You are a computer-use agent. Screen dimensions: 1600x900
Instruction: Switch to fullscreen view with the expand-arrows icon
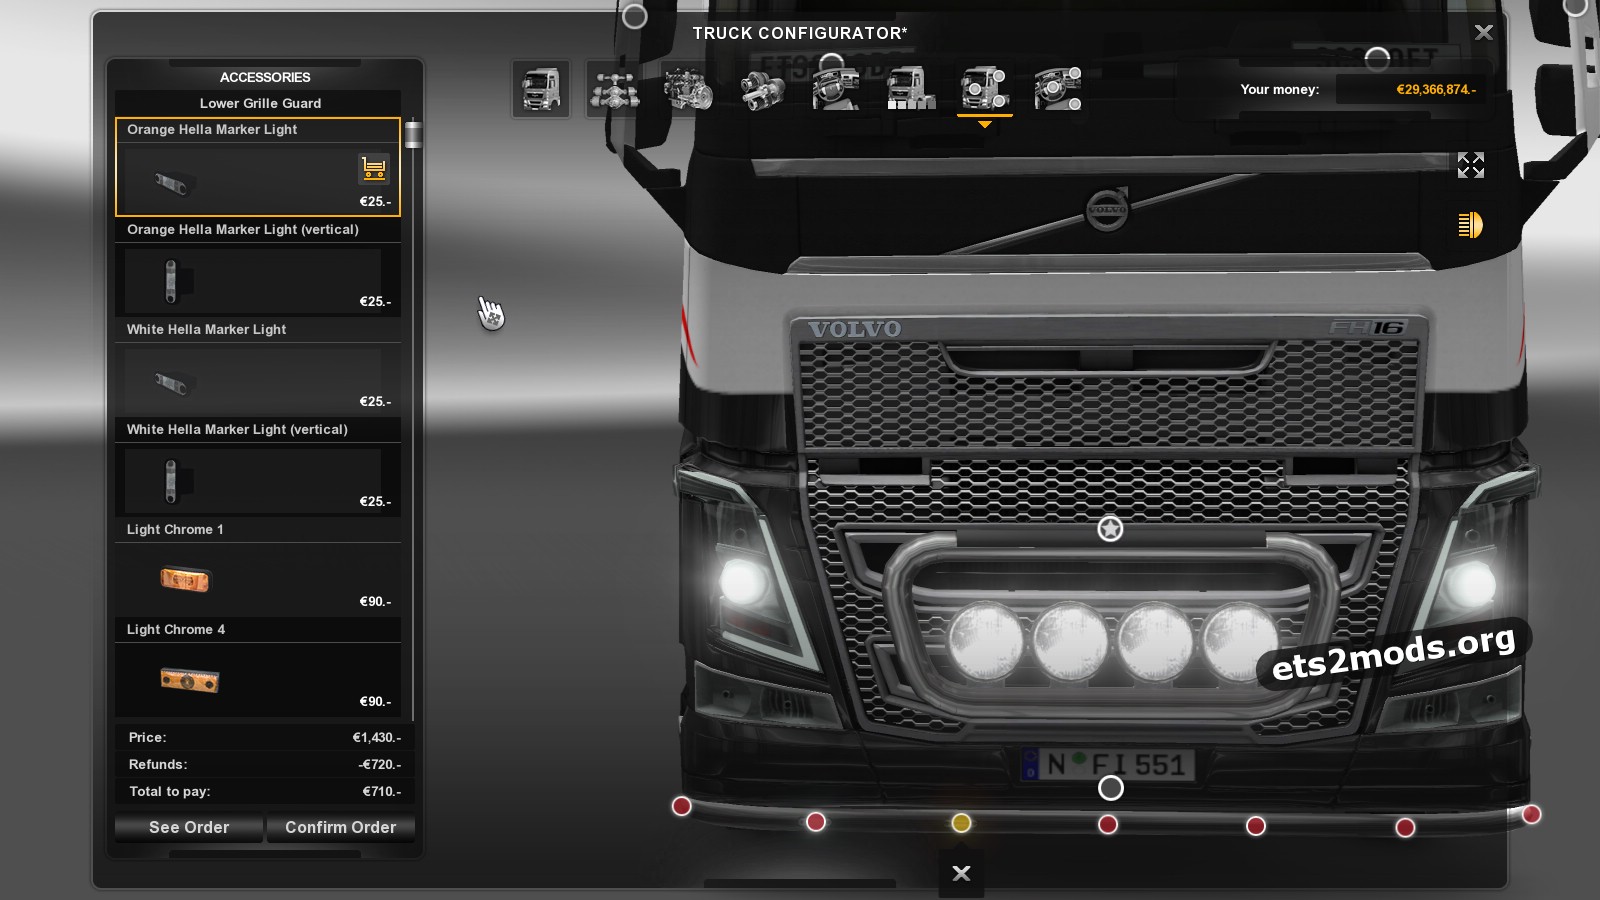click(x=1470, y=165)
